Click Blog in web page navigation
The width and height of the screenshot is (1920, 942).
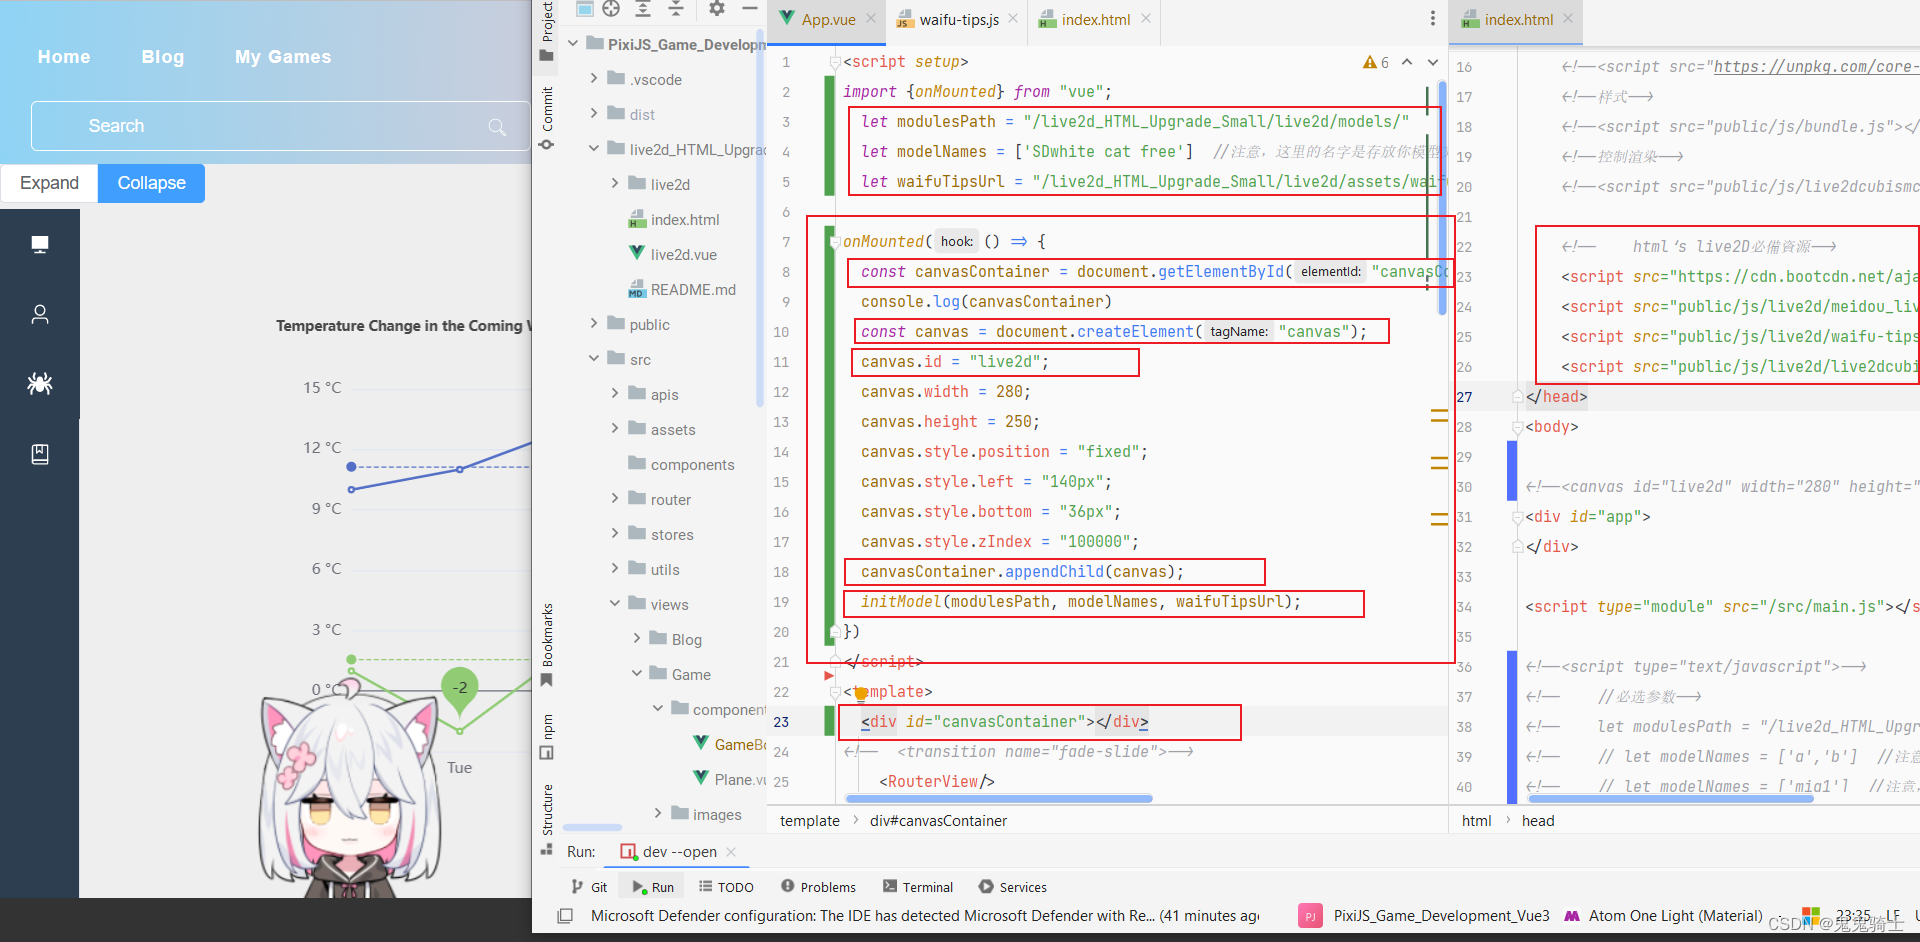point(163,57)
